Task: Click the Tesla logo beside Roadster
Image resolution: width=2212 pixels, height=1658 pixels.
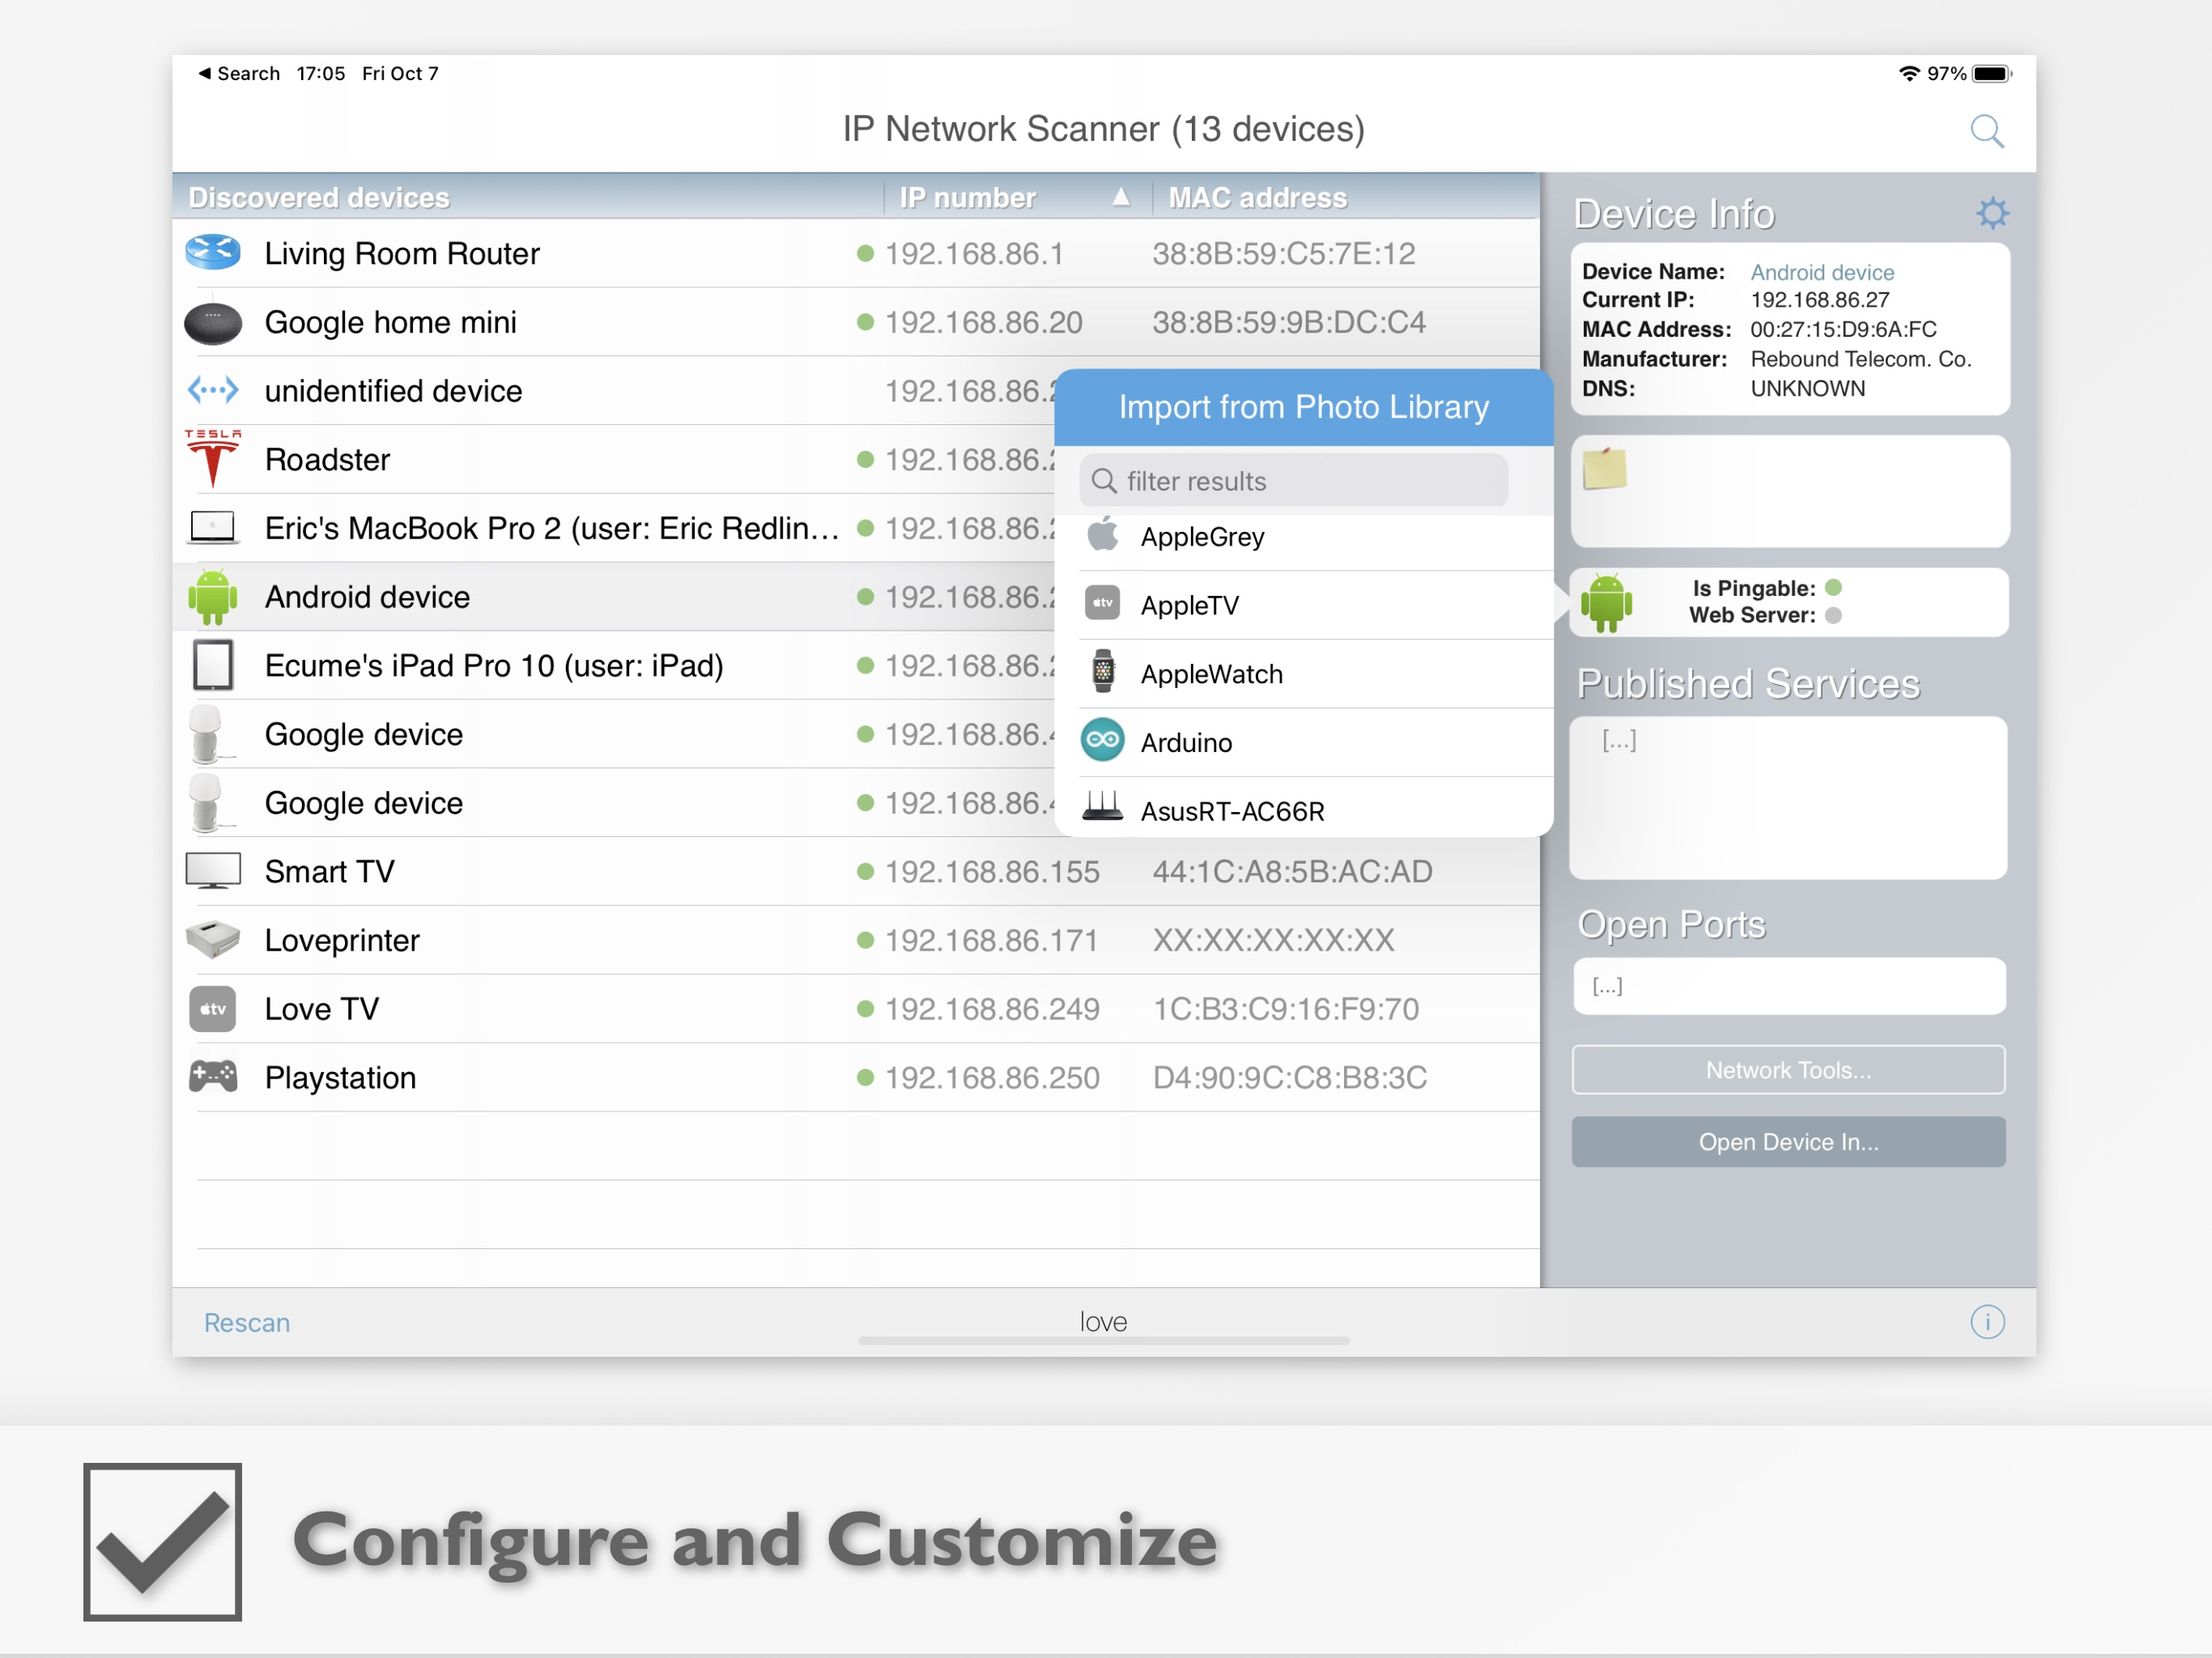Action: [213, 459]
